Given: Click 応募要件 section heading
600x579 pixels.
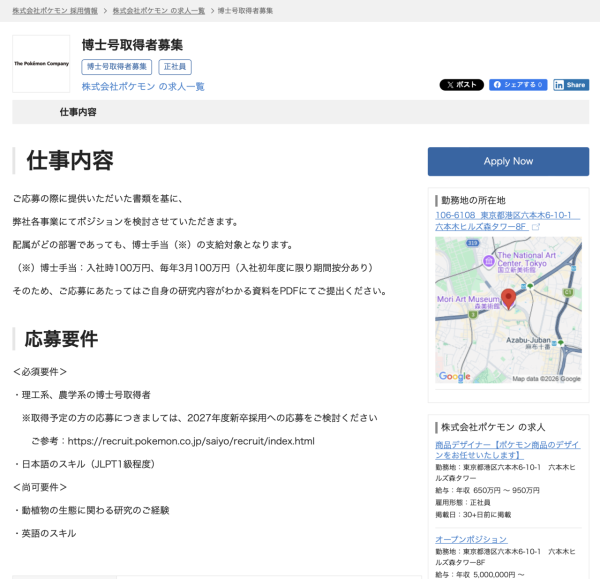Looking at the screenshot, I should (61, 339).
